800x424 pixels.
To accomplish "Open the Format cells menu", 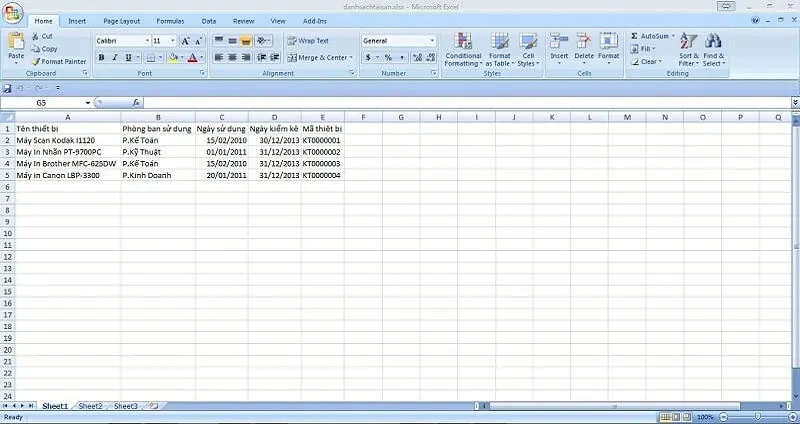I will pyautogui.click(x=609, y=49).
